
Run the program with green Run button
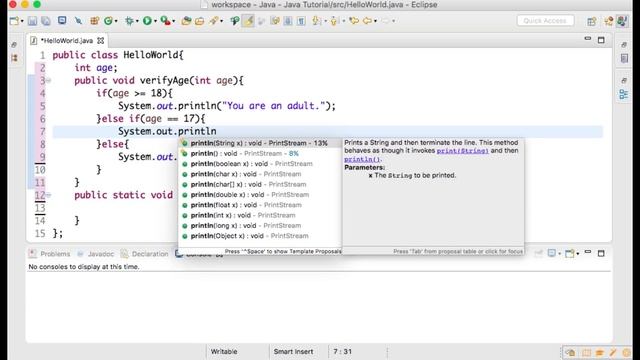[x=147, y=21]
